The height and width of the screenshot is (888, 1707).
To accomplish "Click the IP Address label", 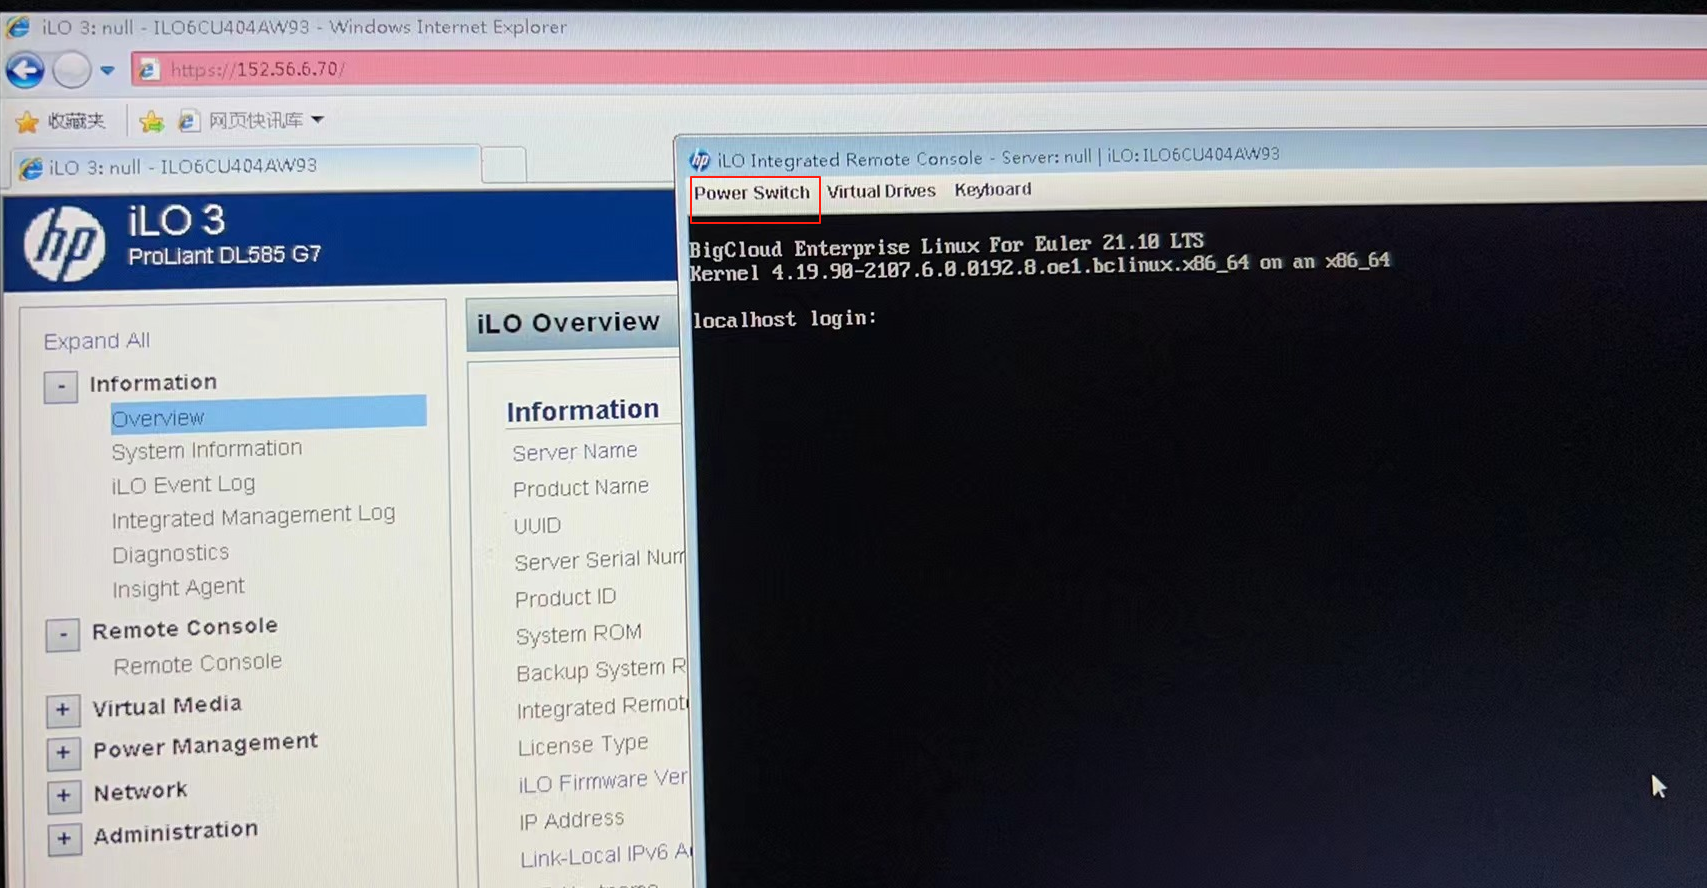I will click(571, 820).
